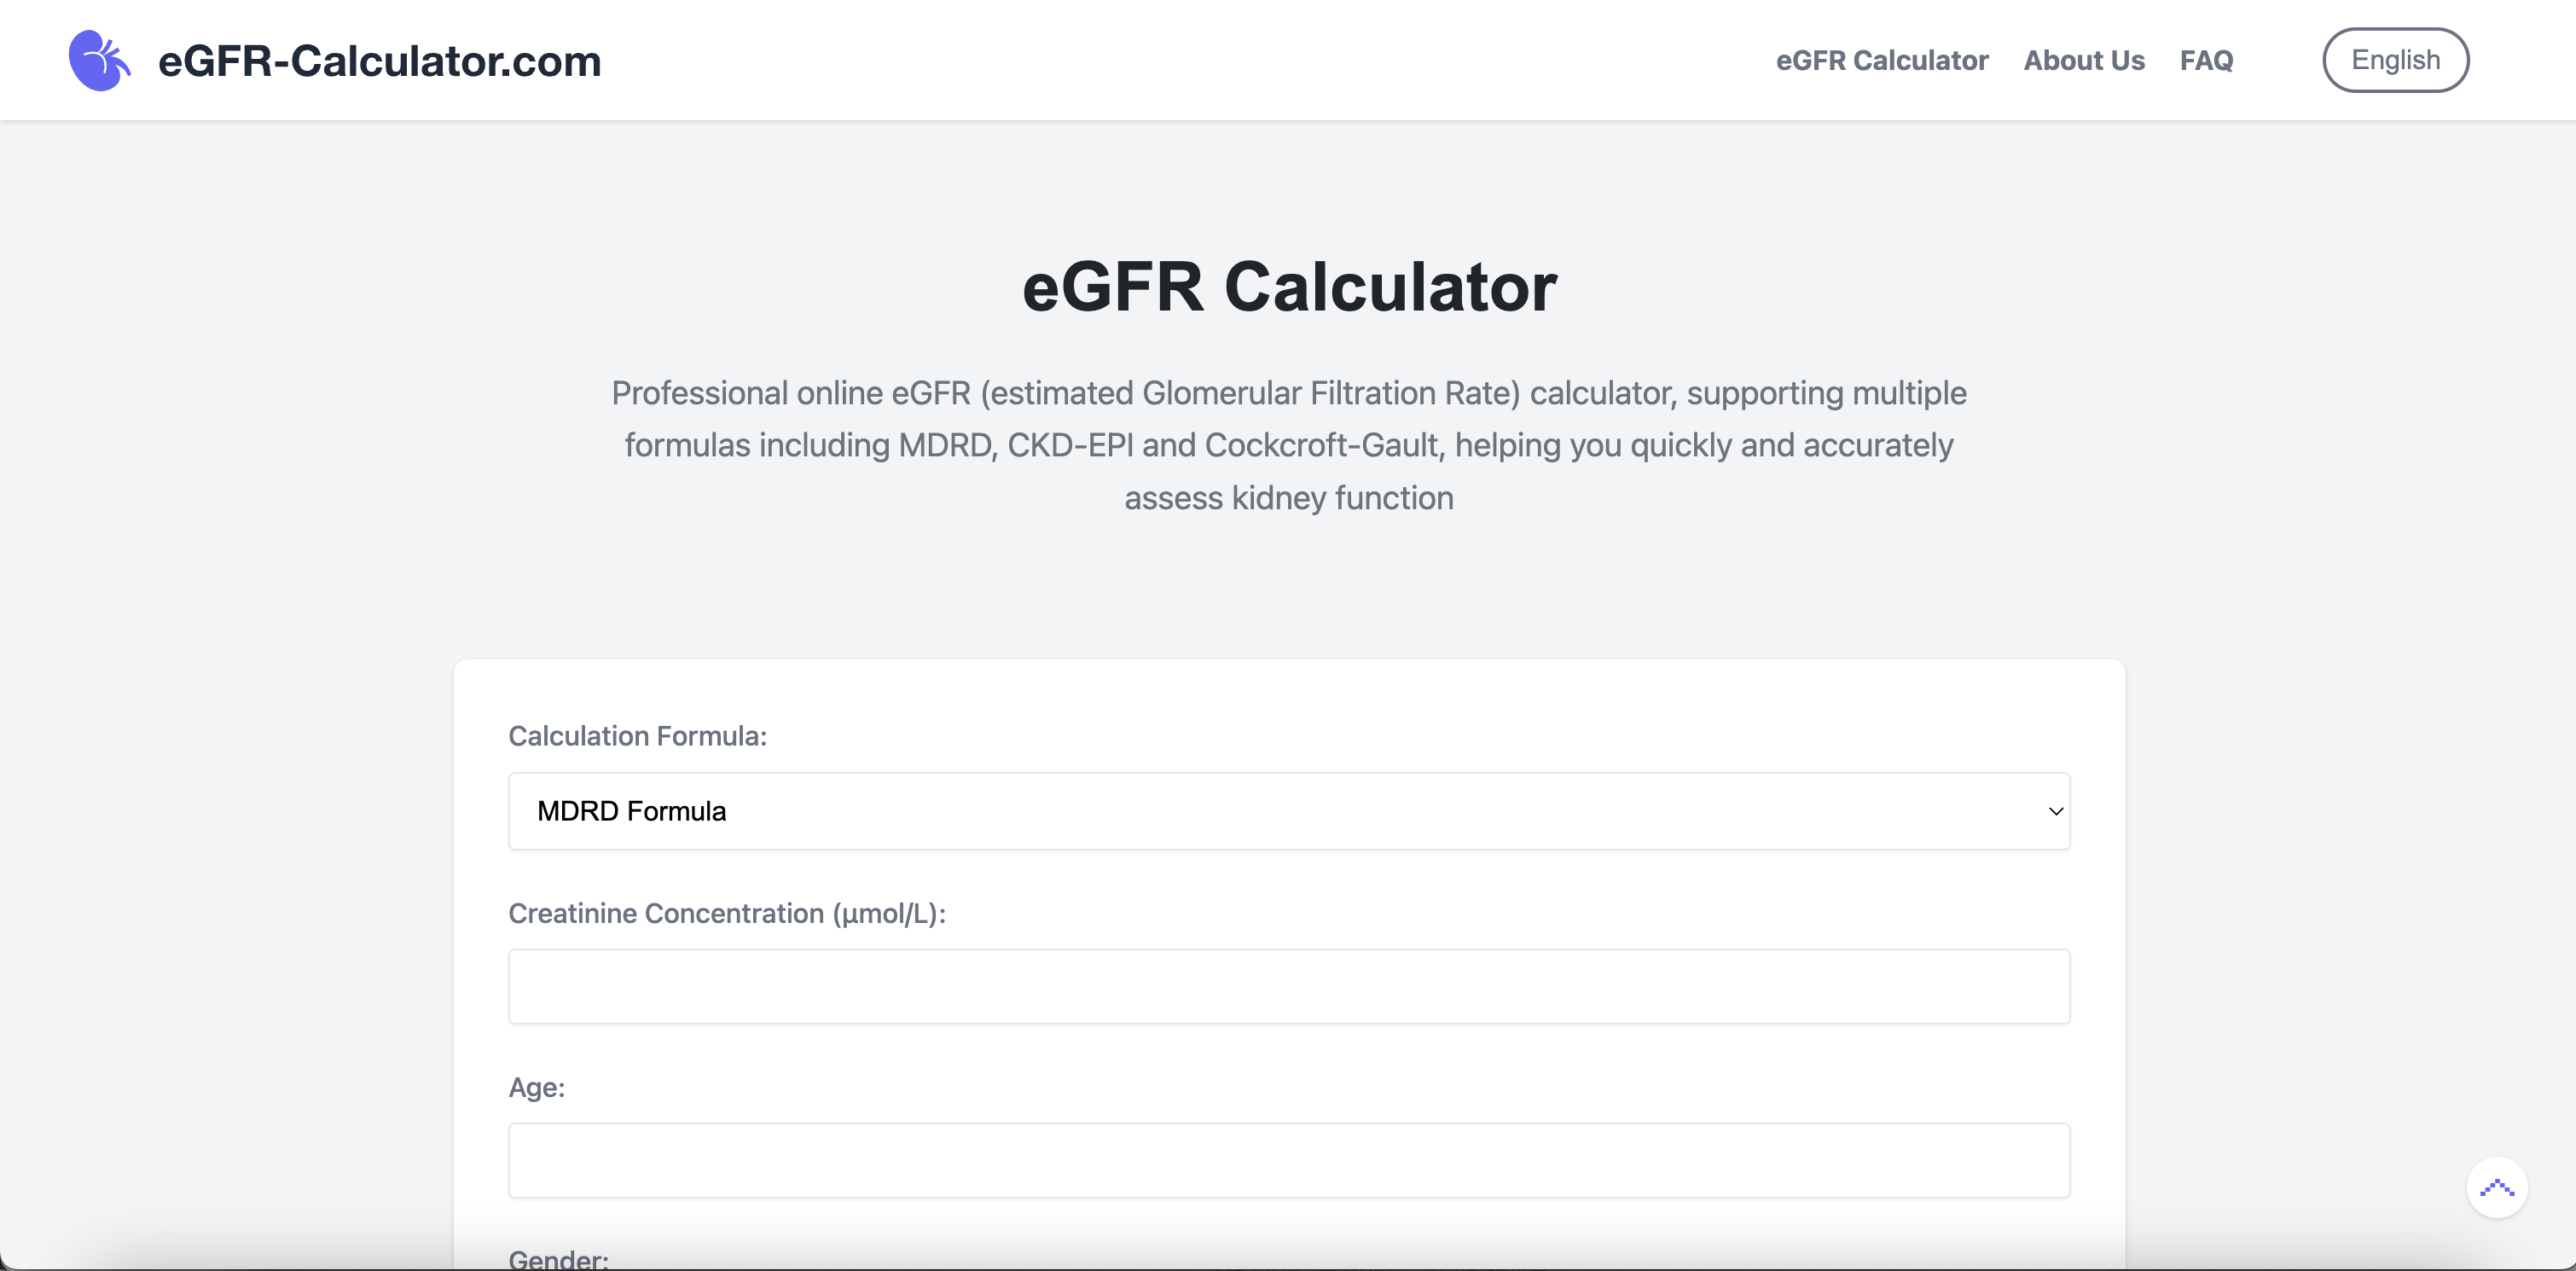Click the English language button
2576x1271 pixels.
point(2395,60)
